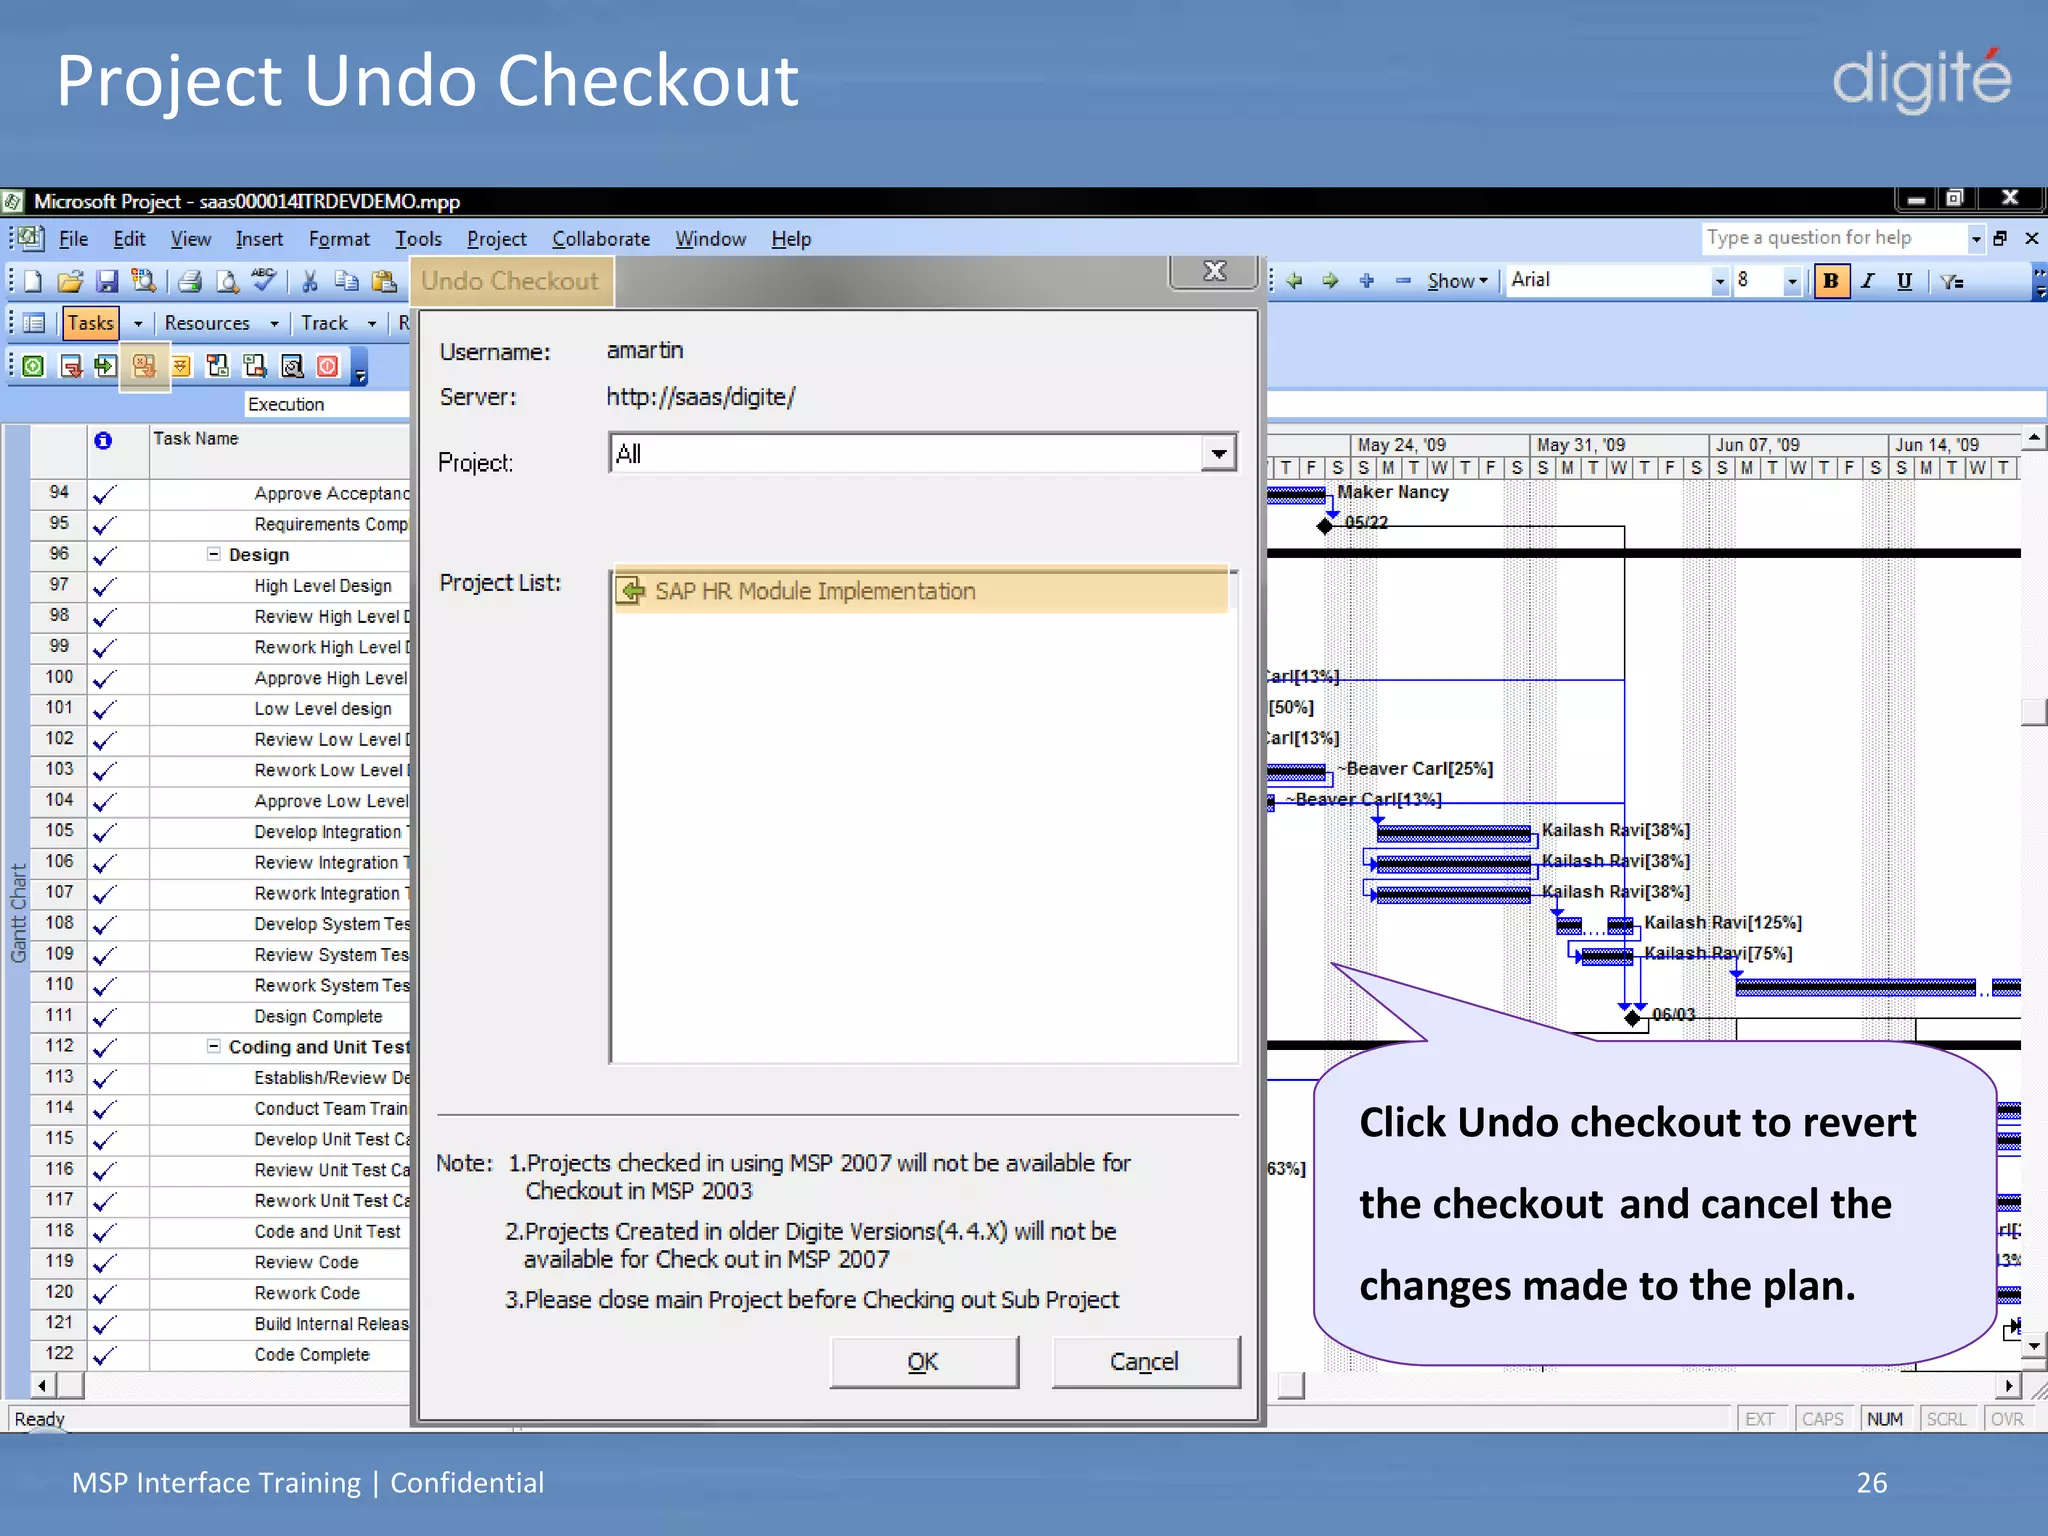
Task: Toggle Underline formatting
Action: pyautogui.click(x=1905, y=281)
